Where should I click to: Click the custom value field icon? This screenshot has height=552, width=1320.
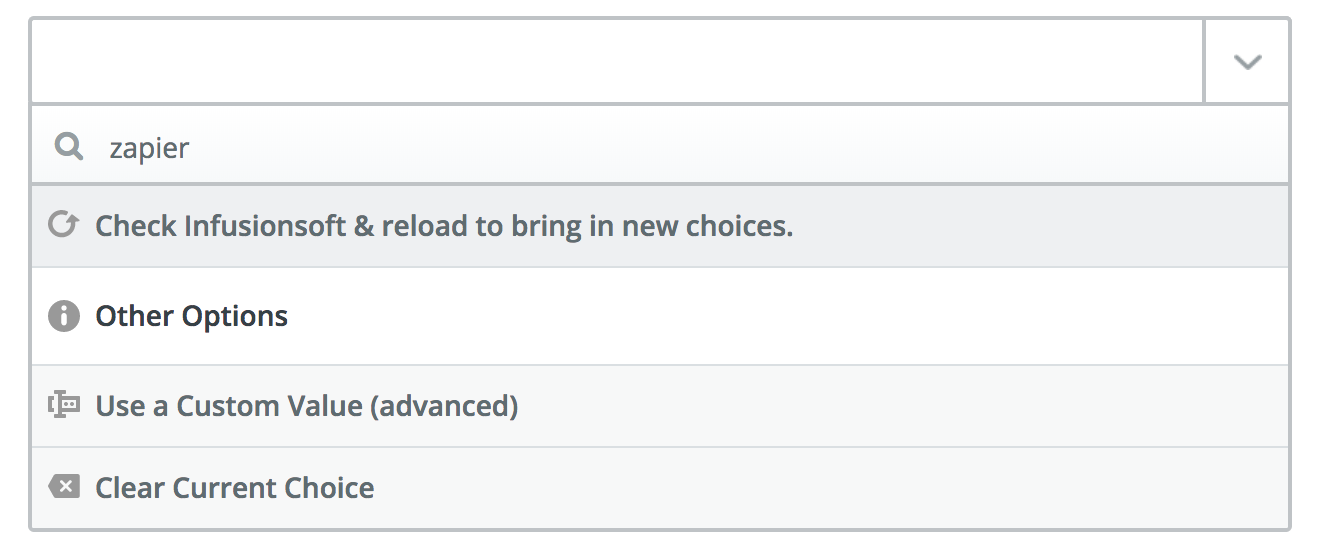tap(64, 406)
